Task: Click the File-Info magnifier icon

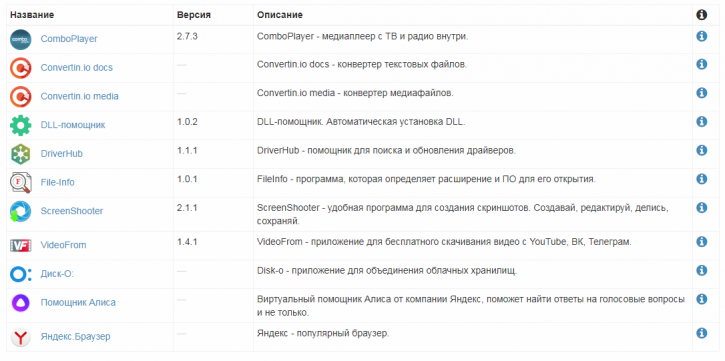Action: 21,183
